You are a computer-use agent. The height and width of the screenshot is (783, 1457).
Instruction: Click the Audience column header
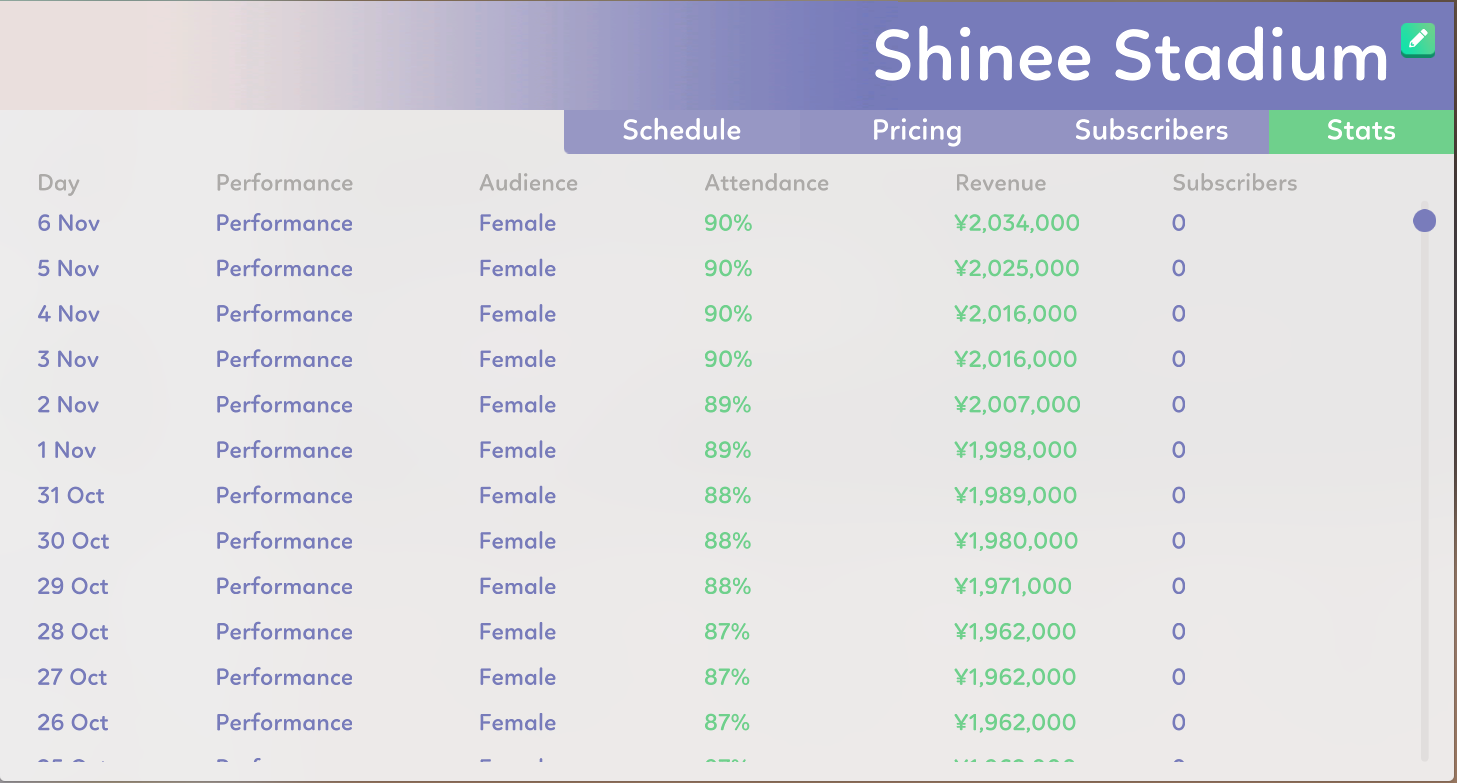point(528,183)
